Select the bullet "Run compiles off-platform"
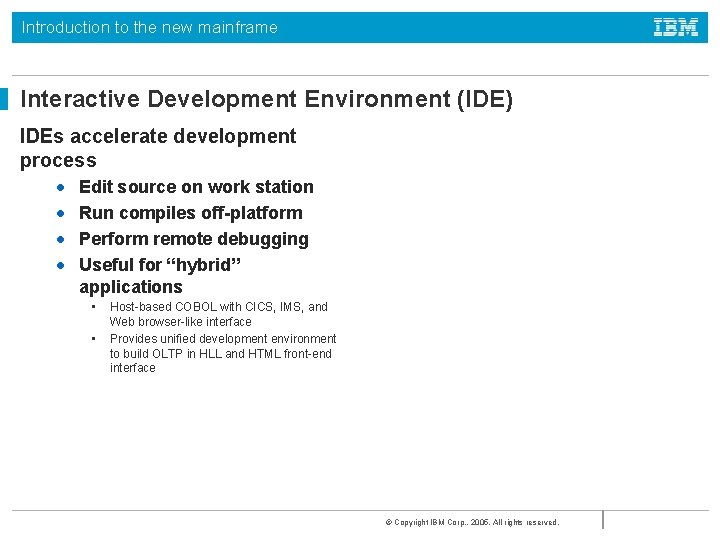720x540 pixels. coord(191,213)
